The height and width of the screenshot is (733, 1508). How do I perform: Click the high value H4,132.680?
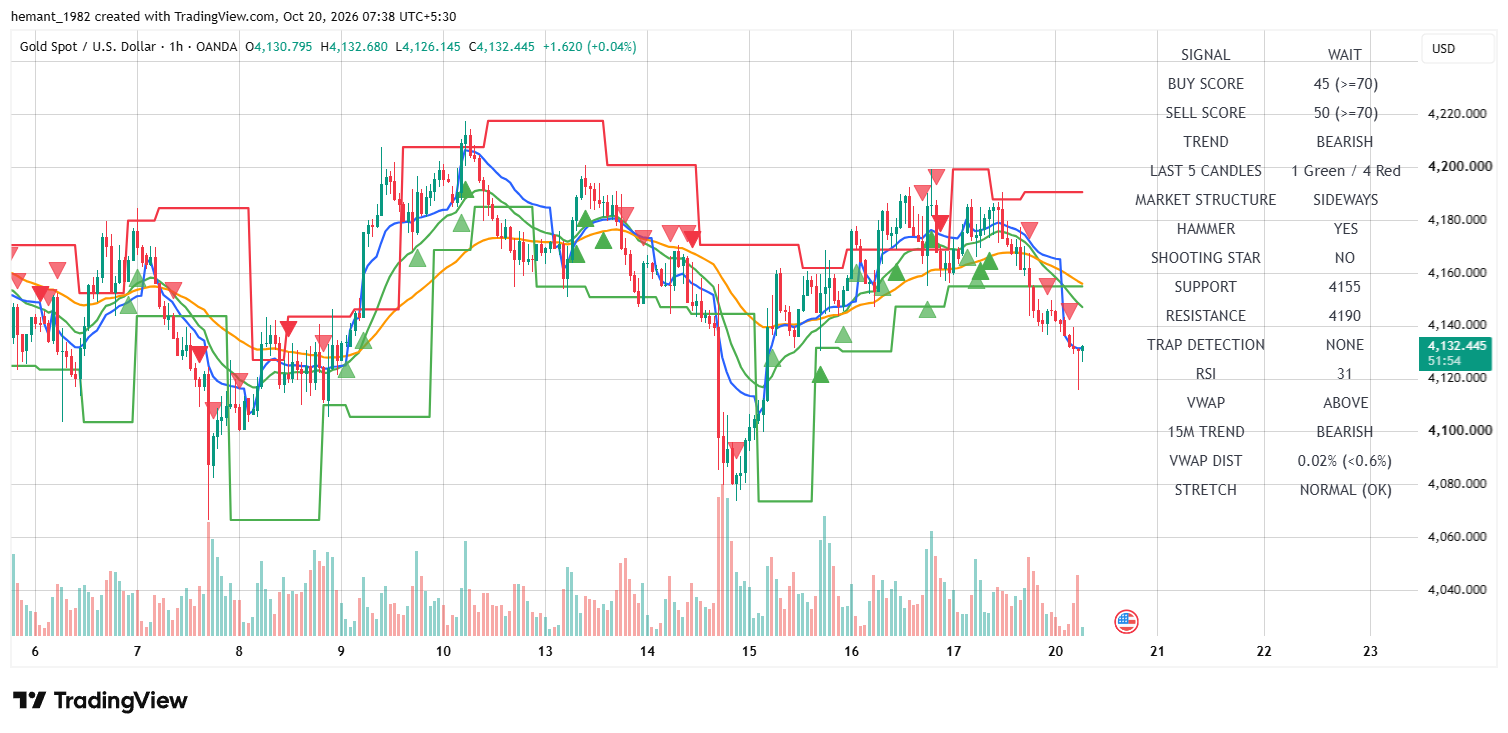354,46
